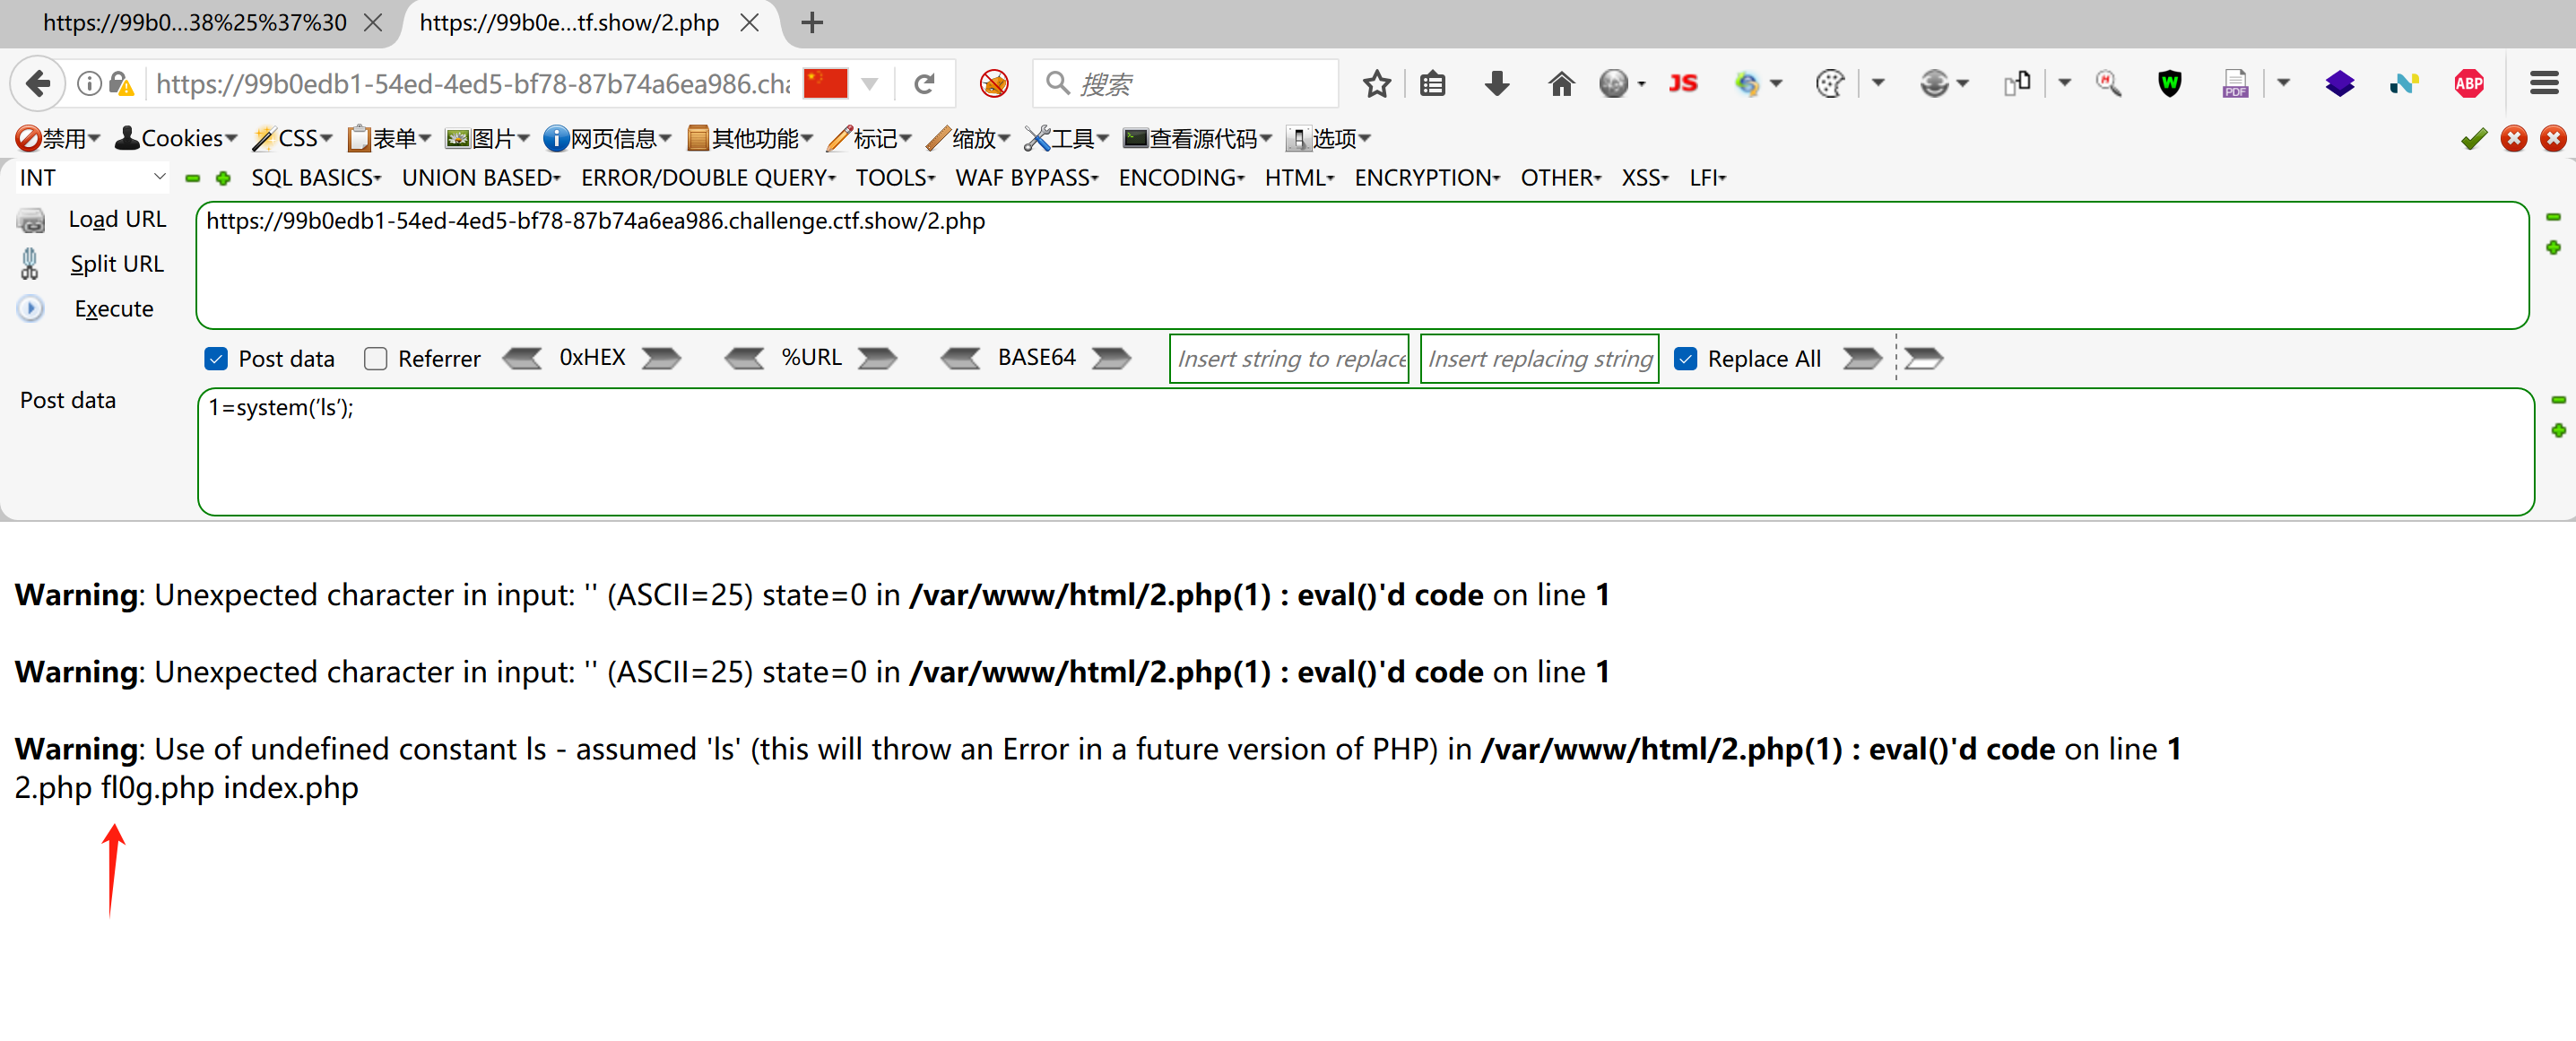Click the home icon in toolbar
This screenshot has height=1041, width=2576.
(x=1560, y=84)
